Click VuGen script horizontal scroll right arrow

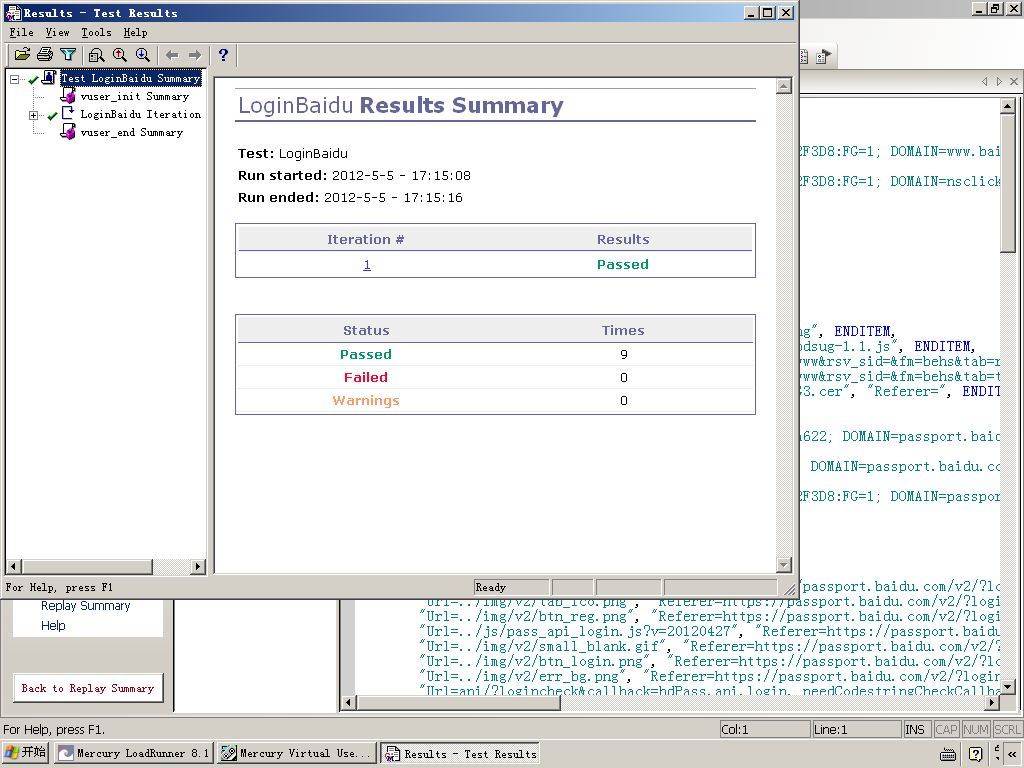click(x=992, y=703)
